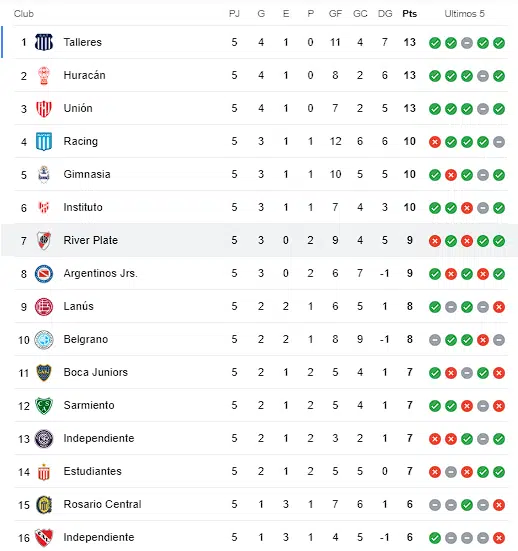Click the Huracán club crest
The width and height of the screenshot is (518, 551).
(x=44, y=76)
